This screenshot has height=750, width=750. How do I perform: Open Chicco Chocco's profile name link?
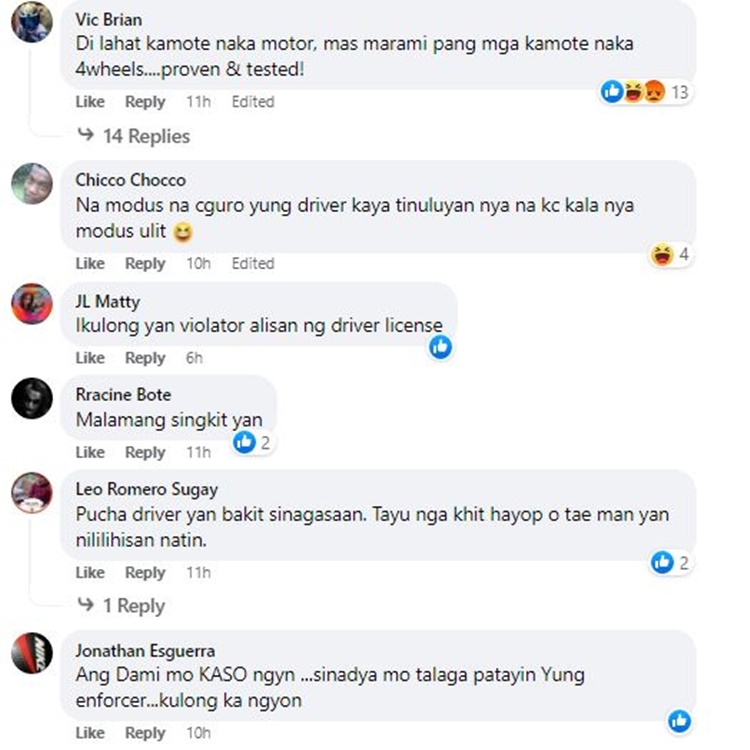click(131, 180)
